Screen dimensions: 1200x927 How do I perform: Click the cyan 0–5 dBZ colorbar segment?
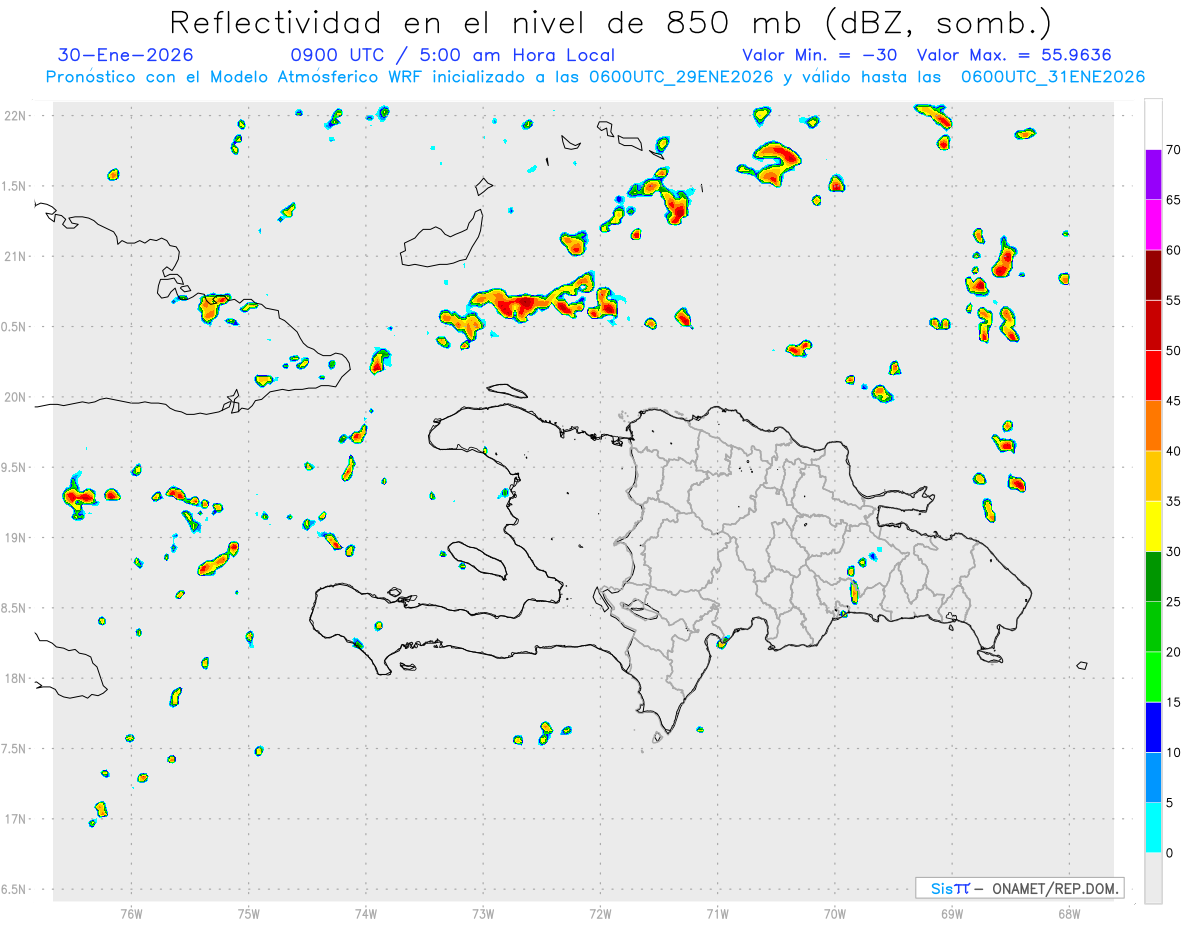coord(1153,828)
